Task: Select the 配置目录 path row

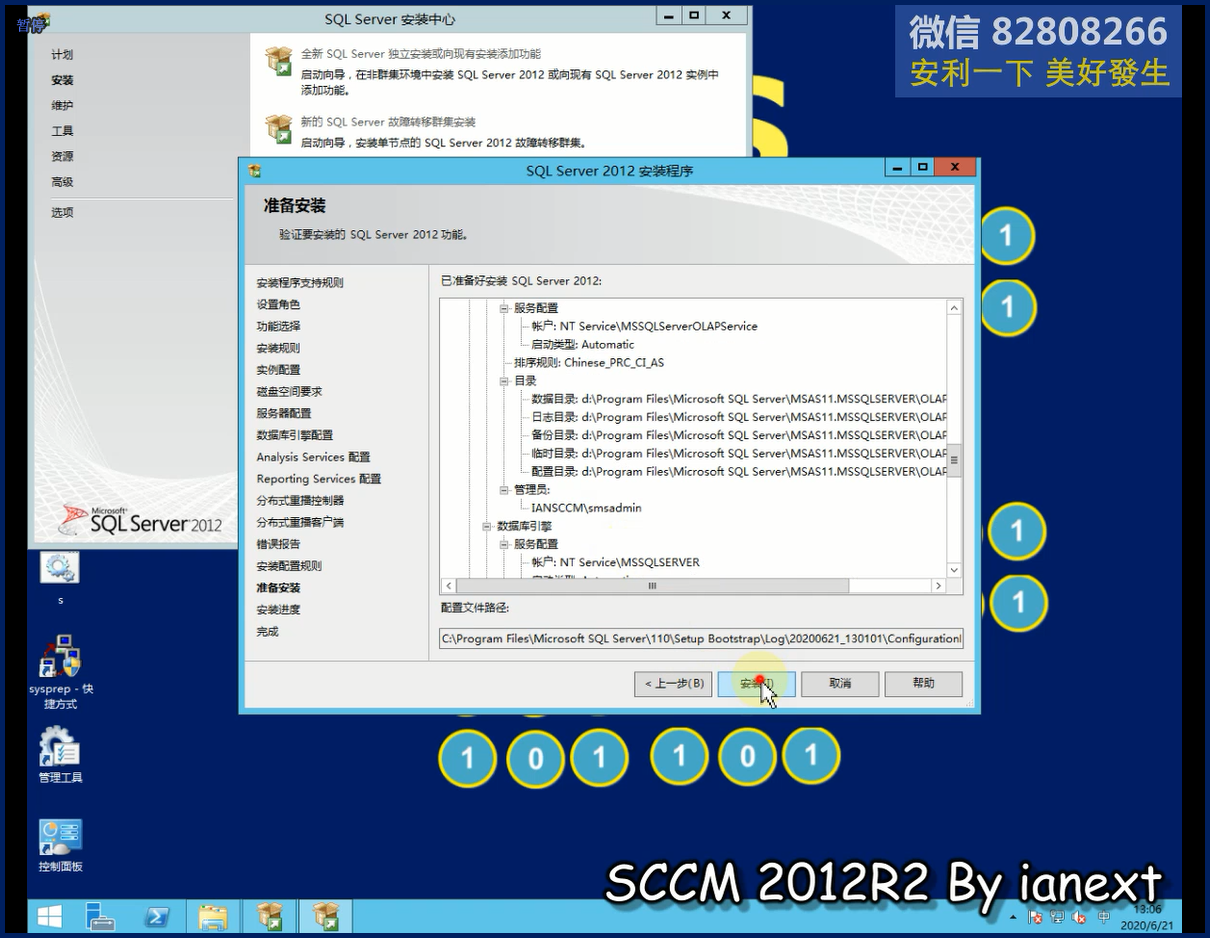Action: point(738,471)
